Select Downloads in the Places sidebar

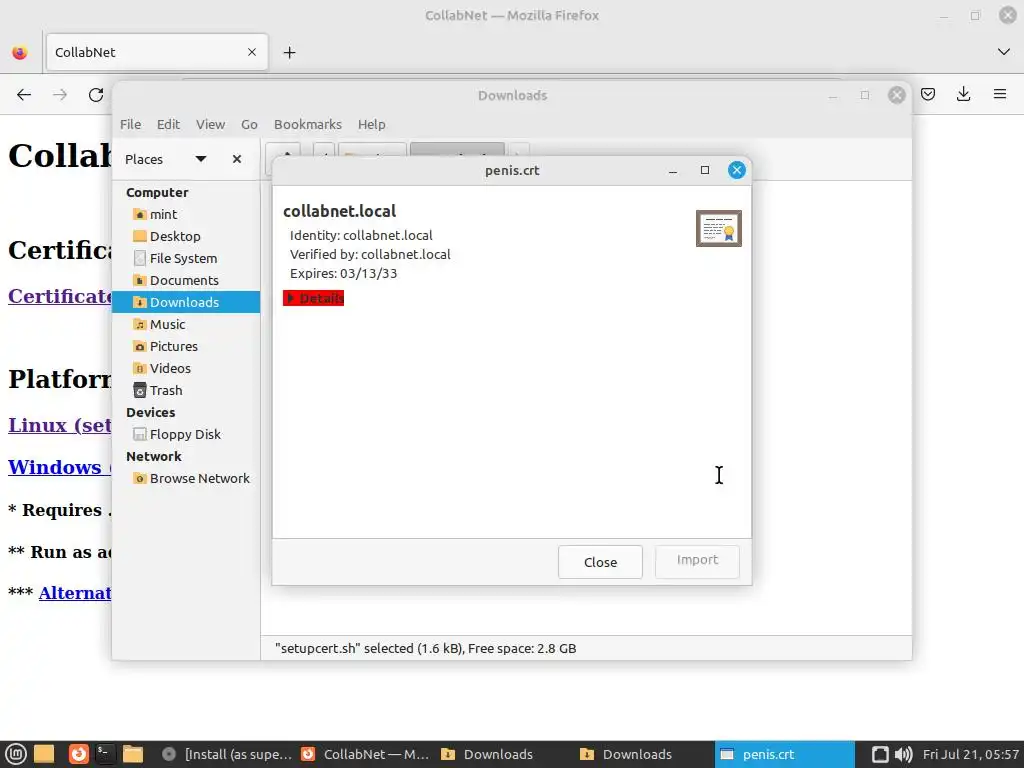[186, 302]
